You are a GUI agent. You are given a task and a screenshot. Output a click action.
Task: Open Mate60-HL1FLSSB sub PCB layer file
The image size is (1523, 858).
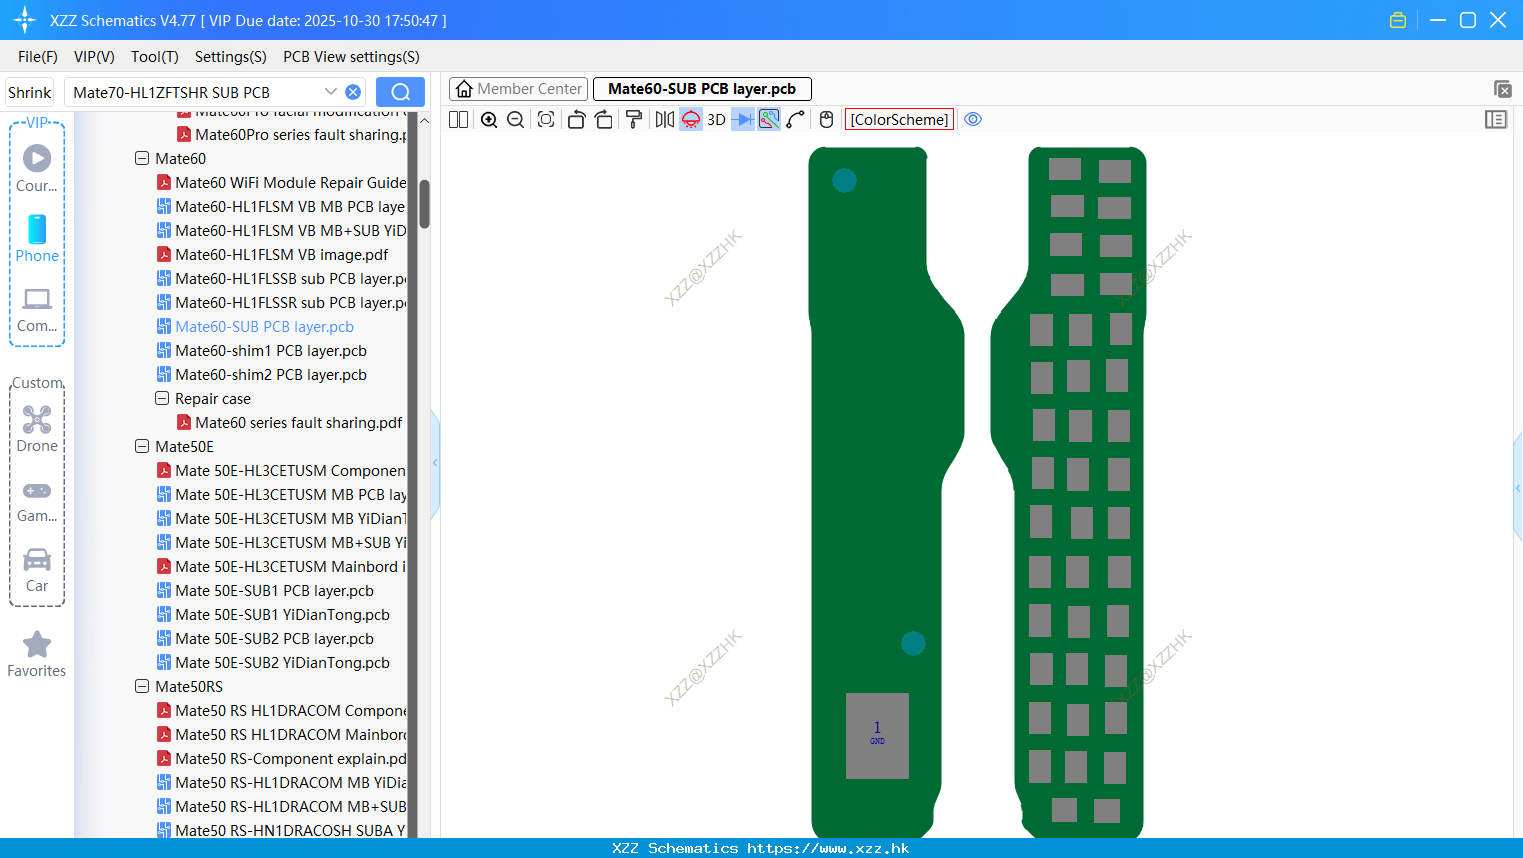[282, 279]
